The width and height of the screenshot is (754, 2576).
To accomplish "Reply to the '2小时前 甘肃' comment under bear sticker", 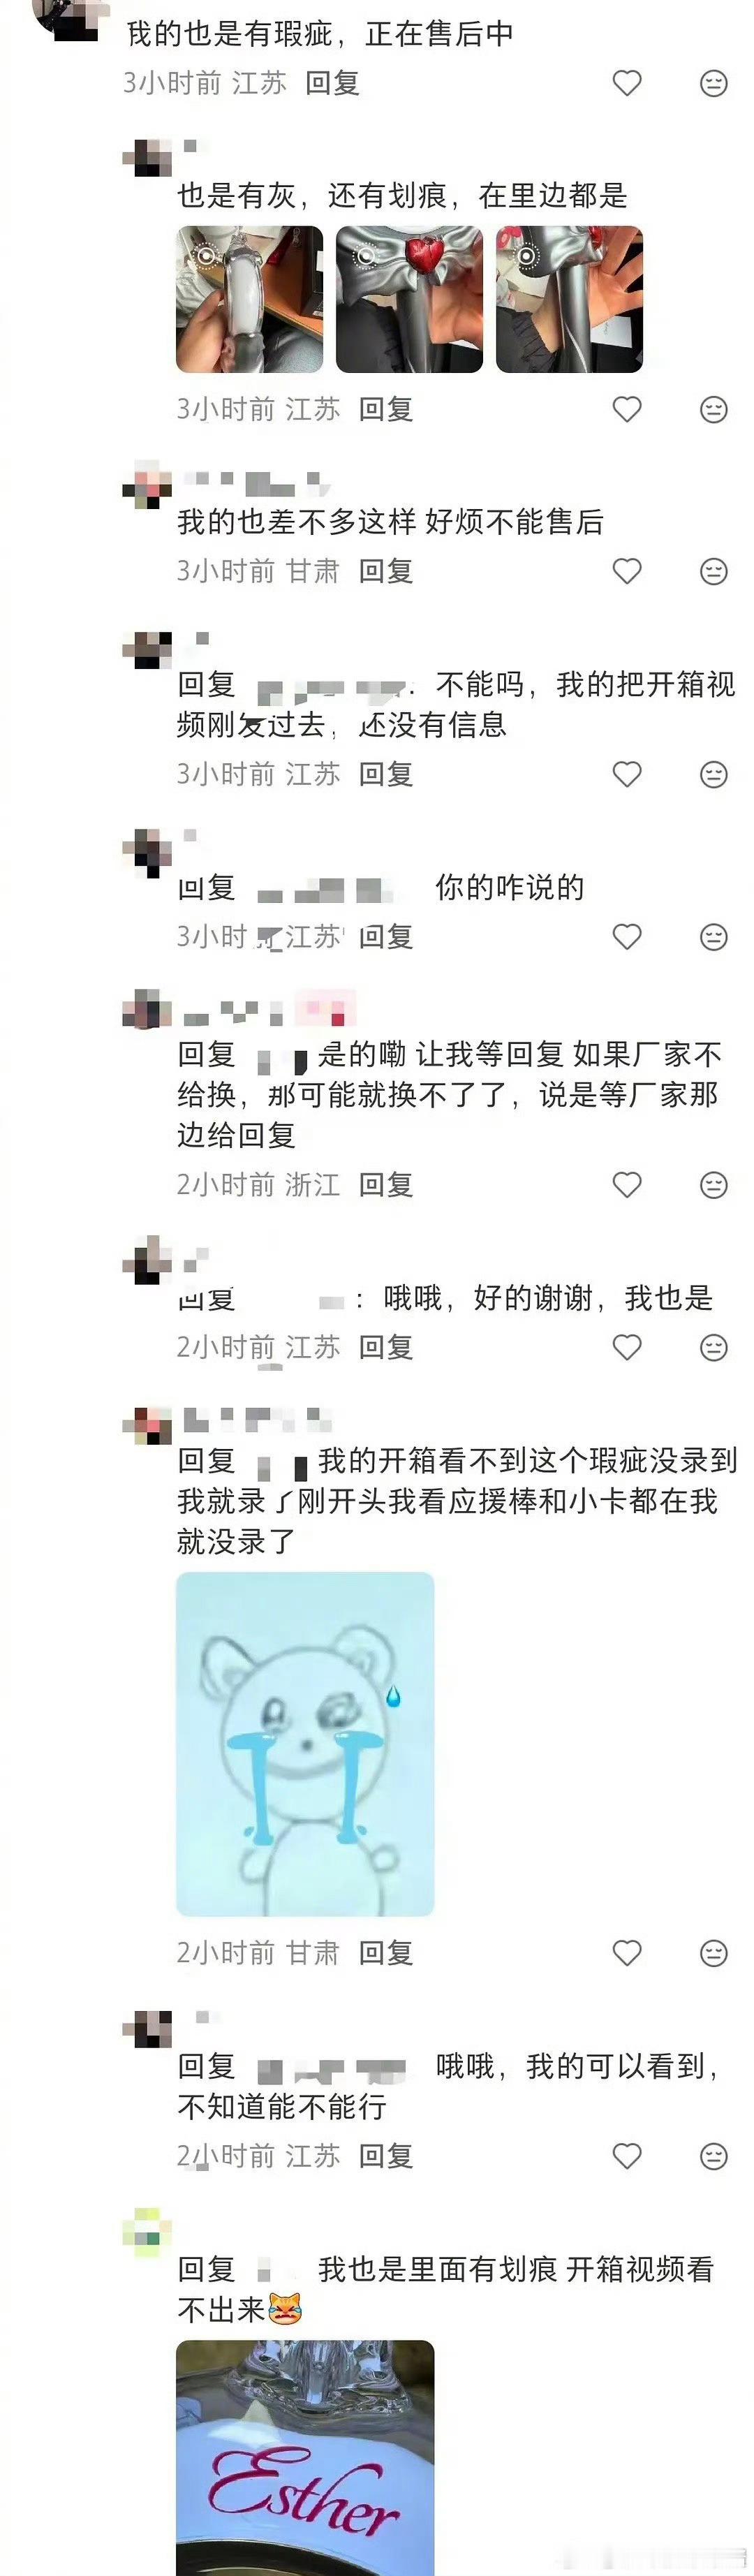I will coord(386,1953).
